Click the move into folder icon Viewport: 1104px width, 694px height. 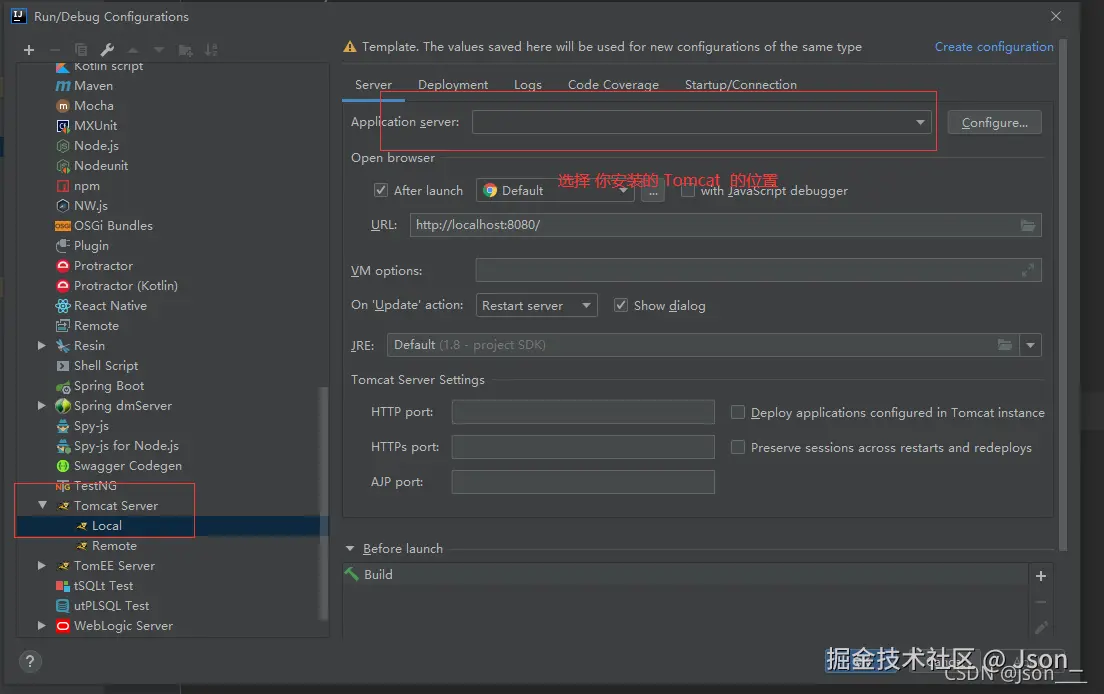point(185,50)
